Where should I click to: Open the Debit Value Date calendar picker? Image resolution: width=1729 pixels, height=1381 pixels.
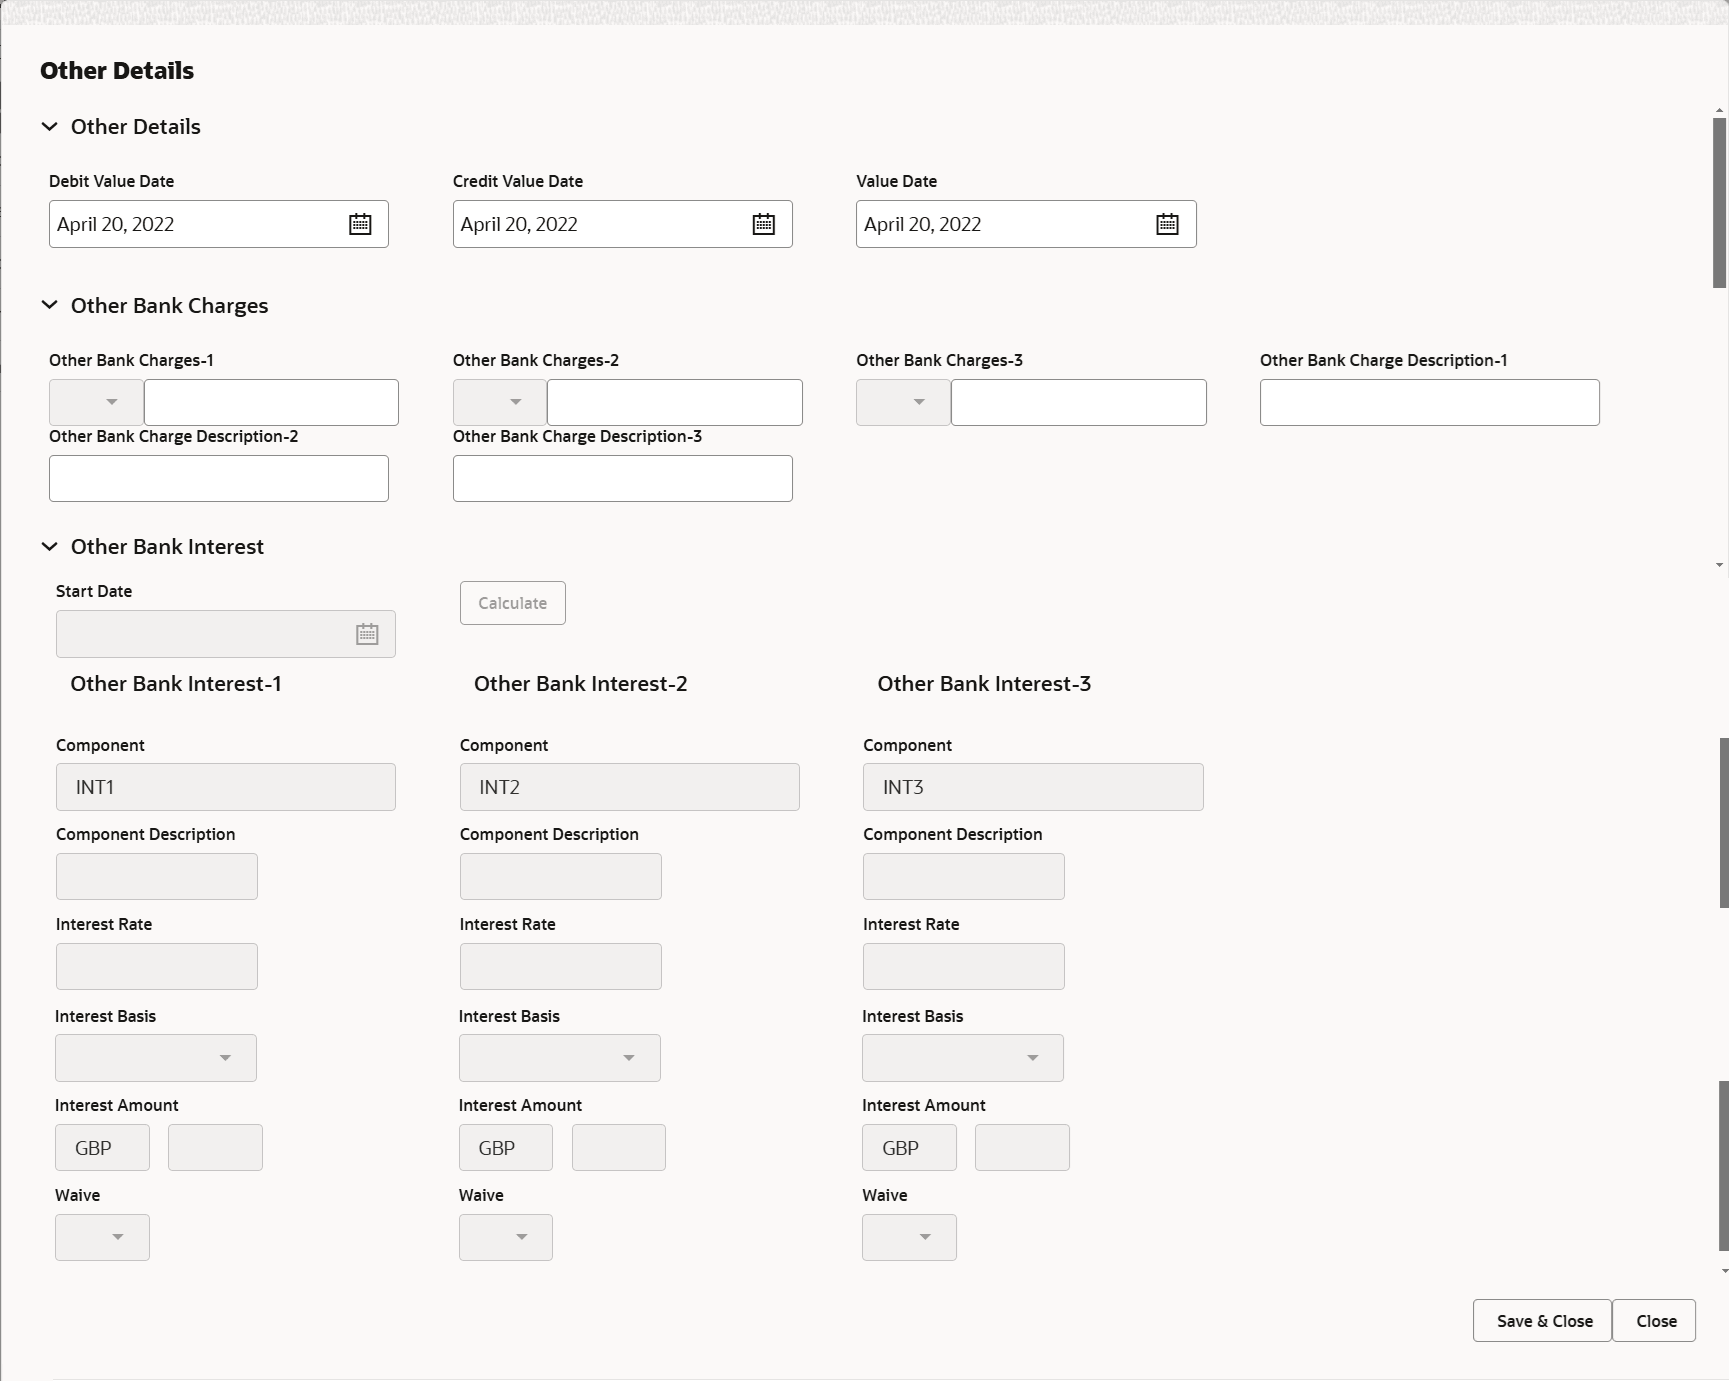tap(360, 224)
